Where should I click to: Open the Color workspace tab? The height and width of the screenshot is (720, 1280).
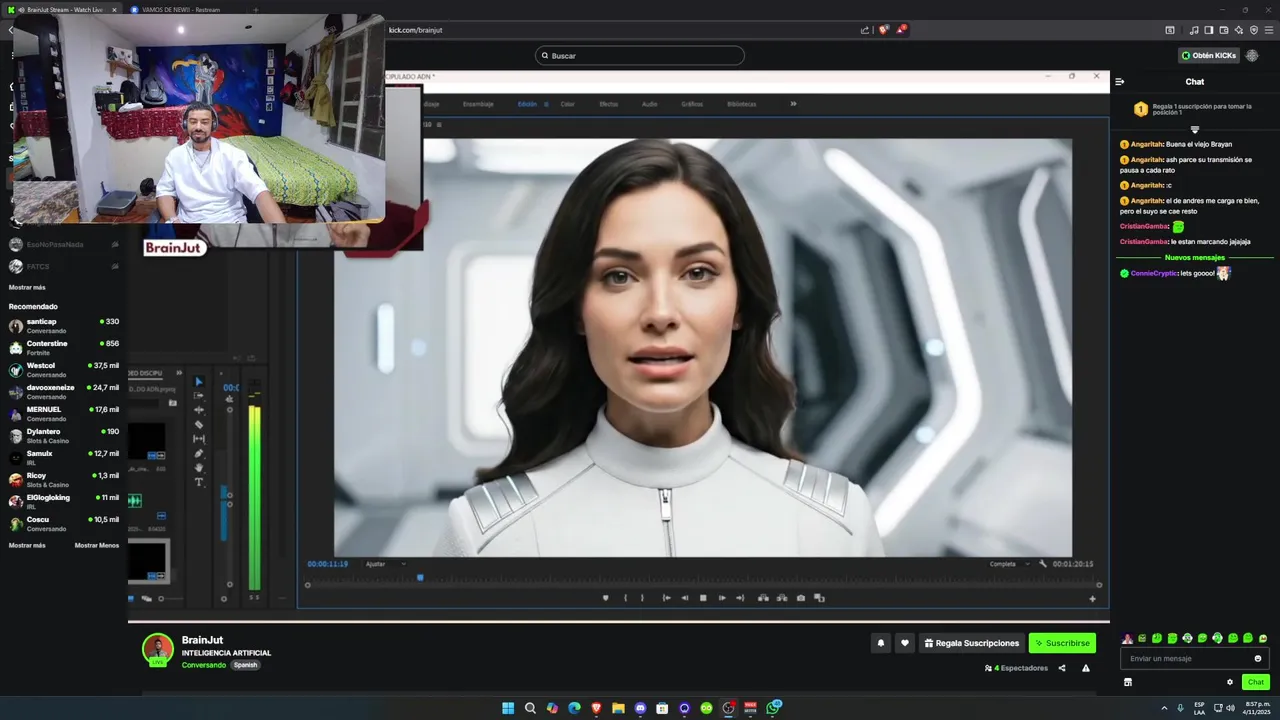coord(567,104)
